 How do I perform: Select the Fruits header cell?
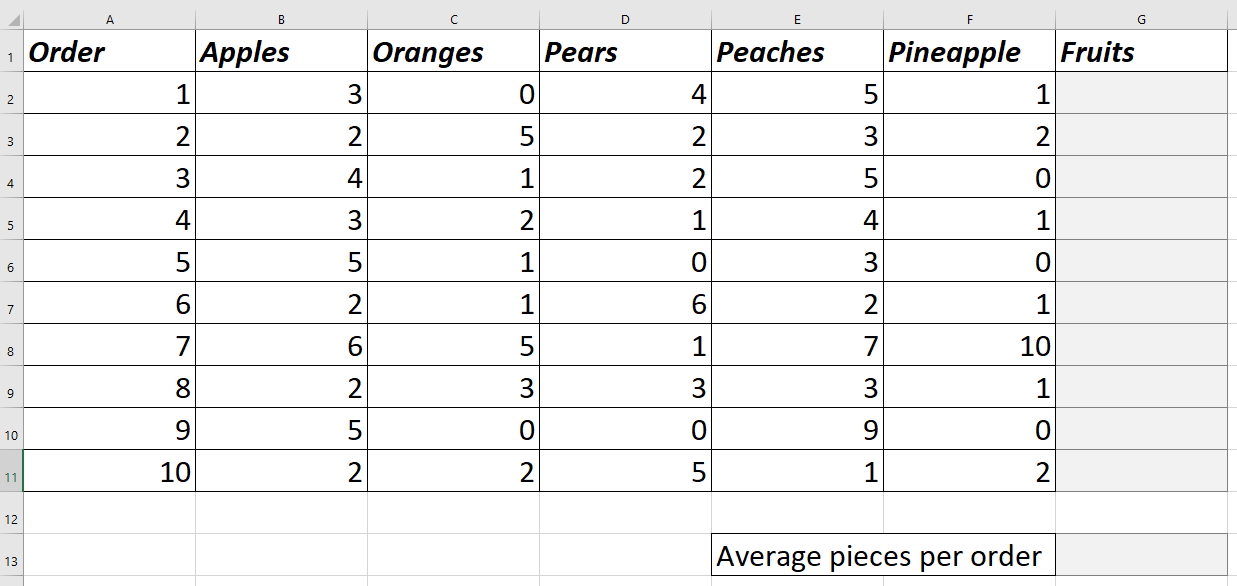[x=1141, y=52]
